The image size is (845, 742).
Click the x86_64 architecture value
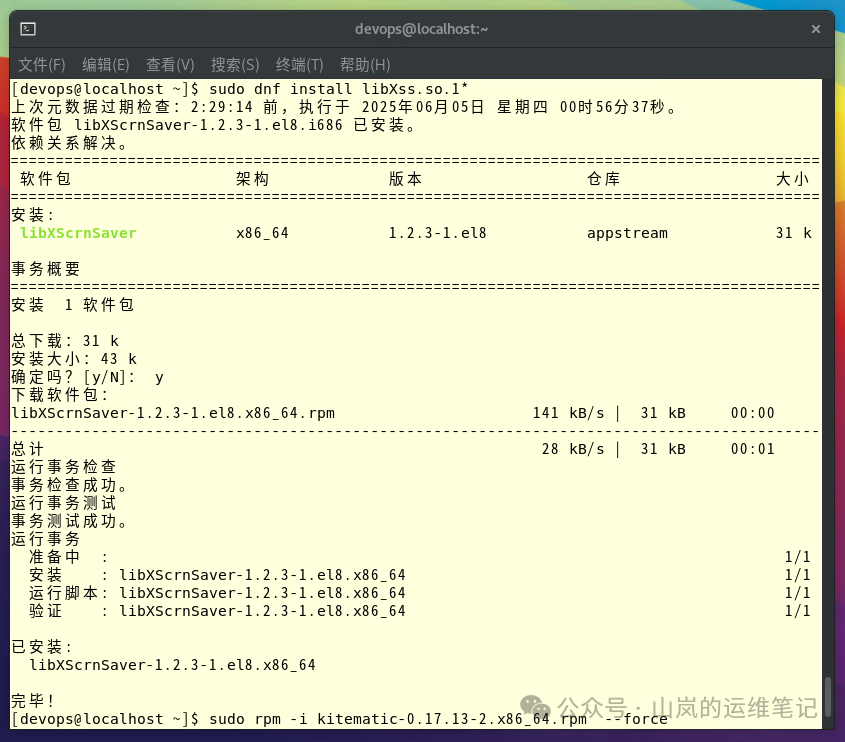(262, 233)
